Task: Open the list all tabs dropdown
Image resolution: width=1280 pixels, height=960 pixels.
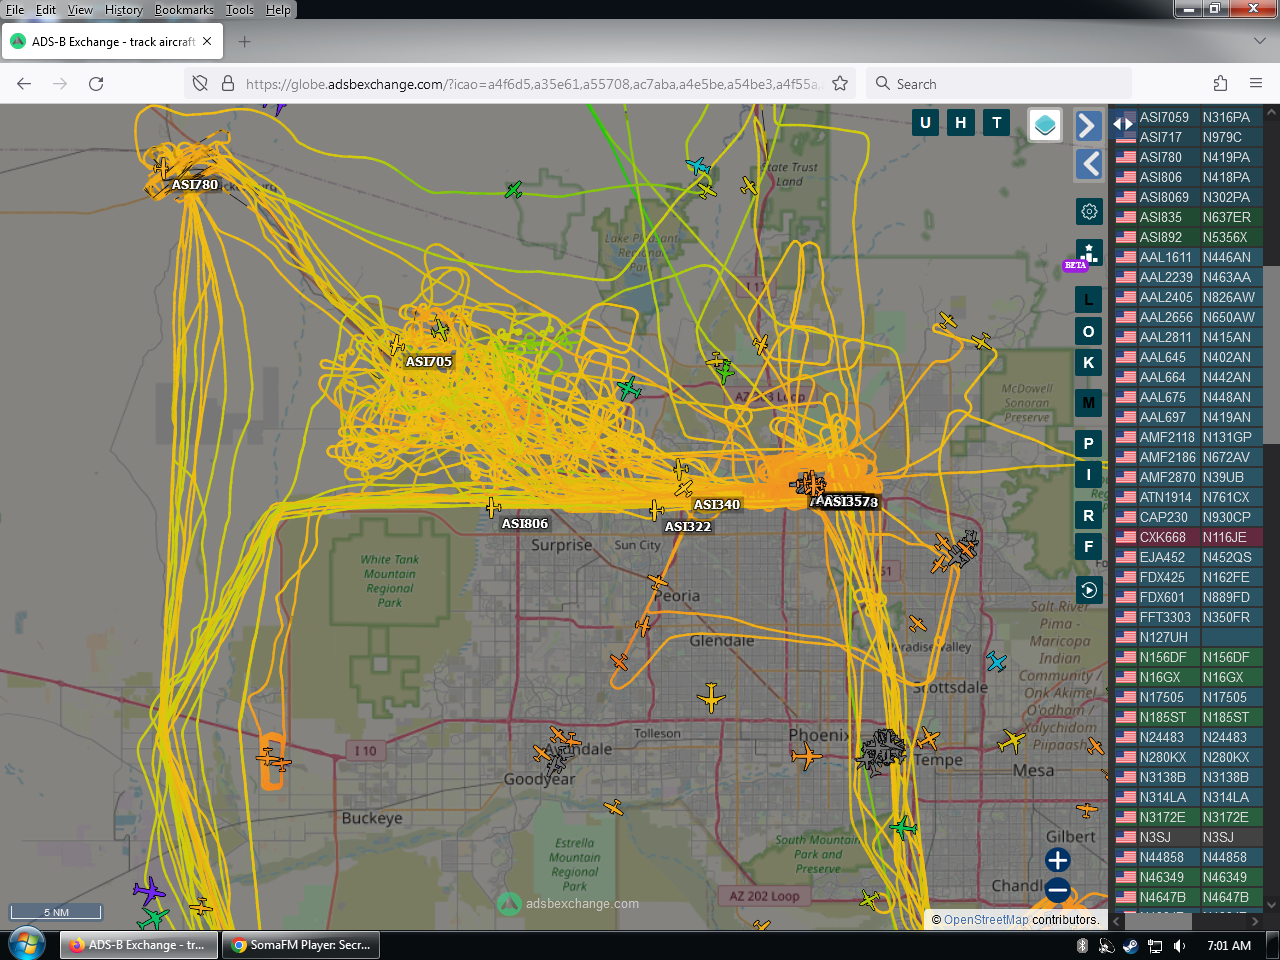Action: (1259, 41)
